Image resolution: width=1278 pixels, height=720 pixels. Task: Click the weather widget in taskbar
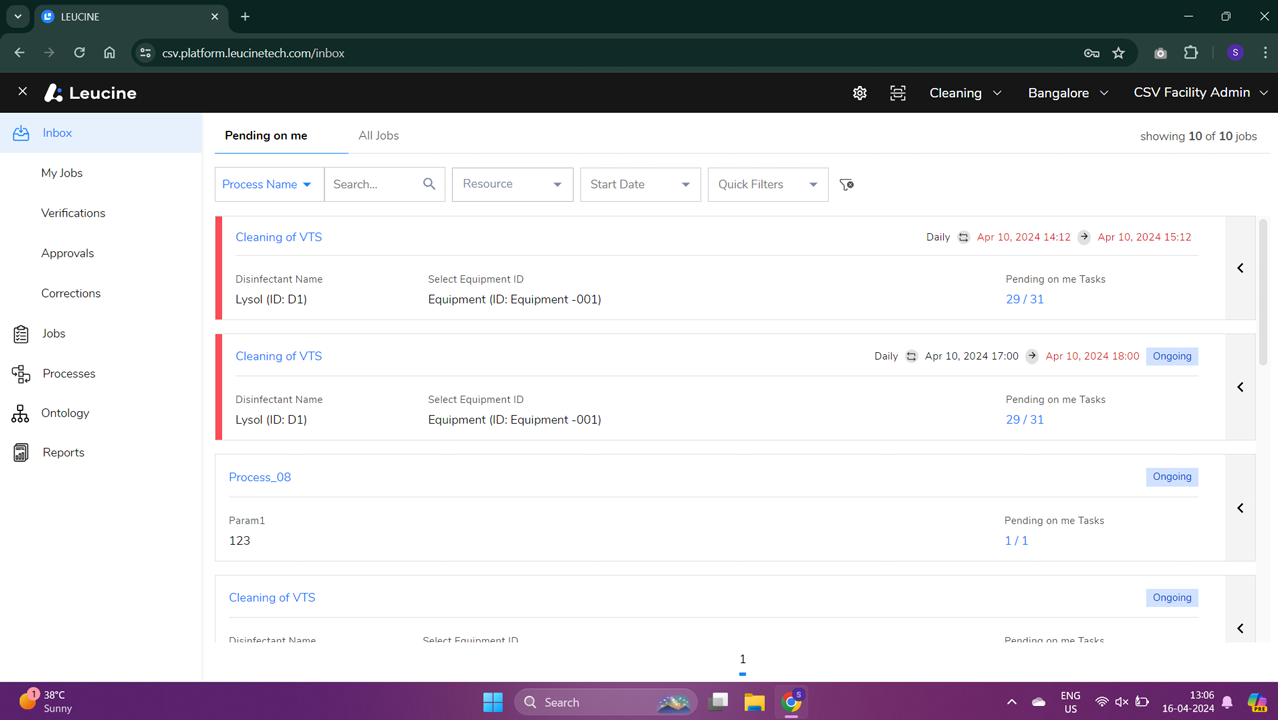45,701
